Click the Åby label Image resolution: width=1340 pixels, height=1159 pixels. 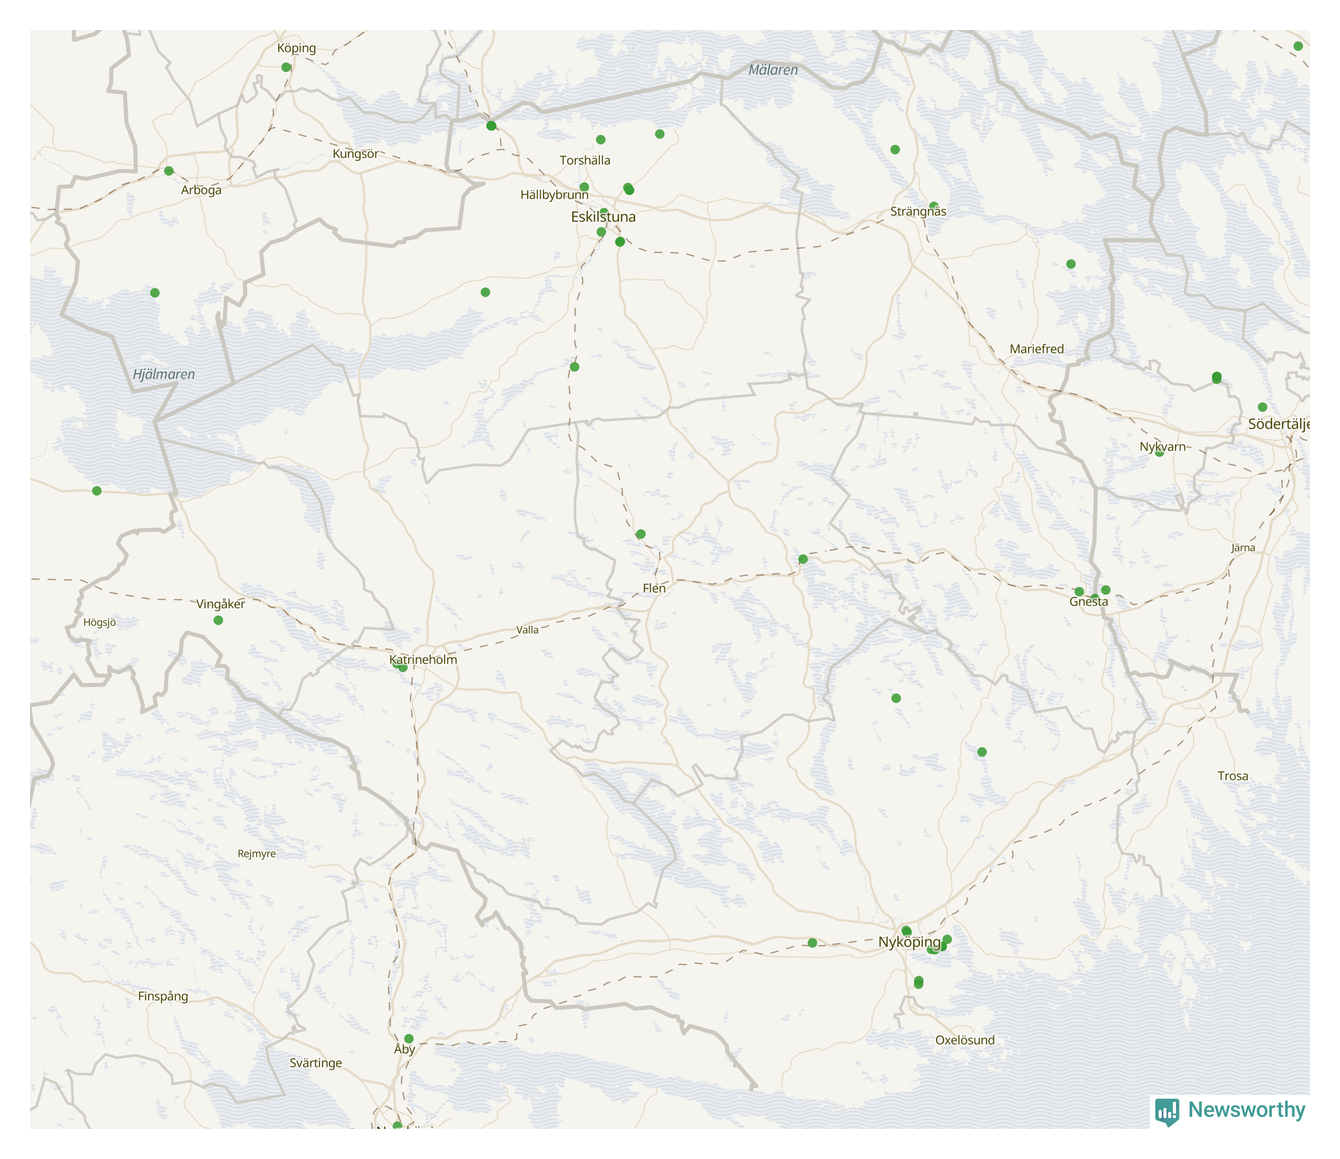404,1049
